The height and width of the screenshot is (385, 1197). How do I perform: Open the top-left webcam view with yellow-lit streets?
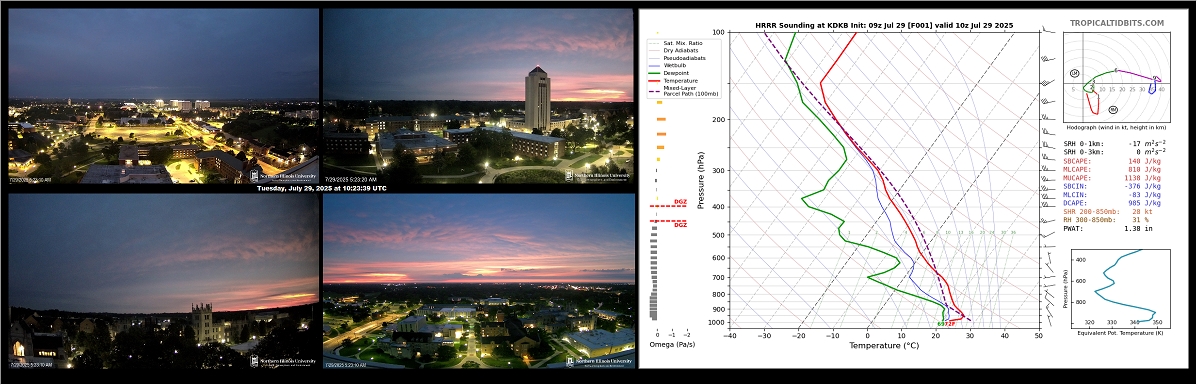click(163, 96)
